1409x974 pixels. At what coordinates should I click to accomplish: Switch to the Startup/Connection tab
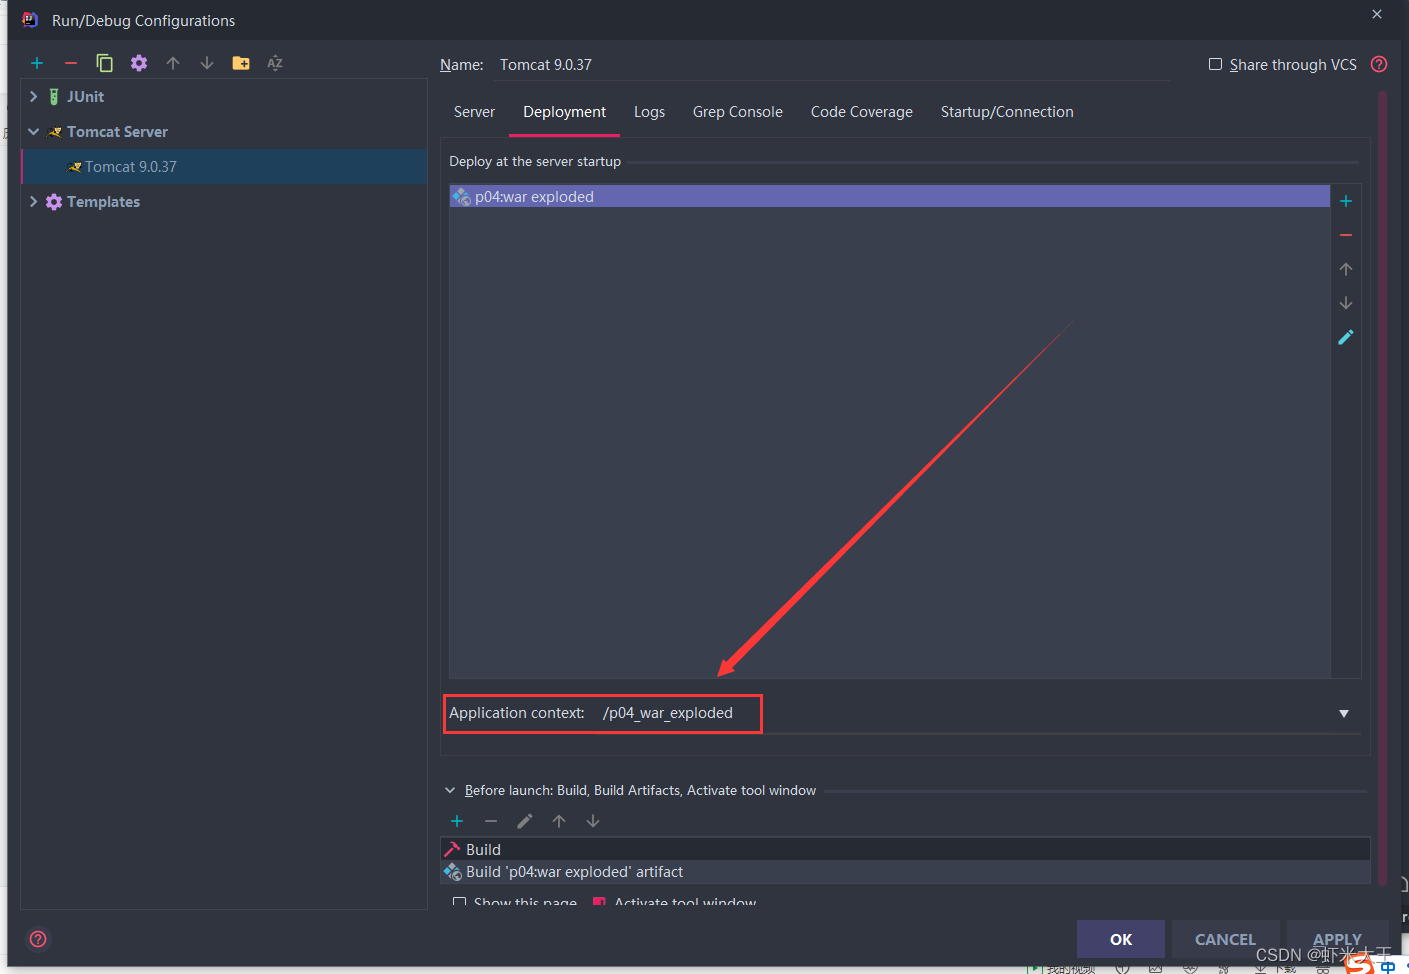tap(1007, 112)
